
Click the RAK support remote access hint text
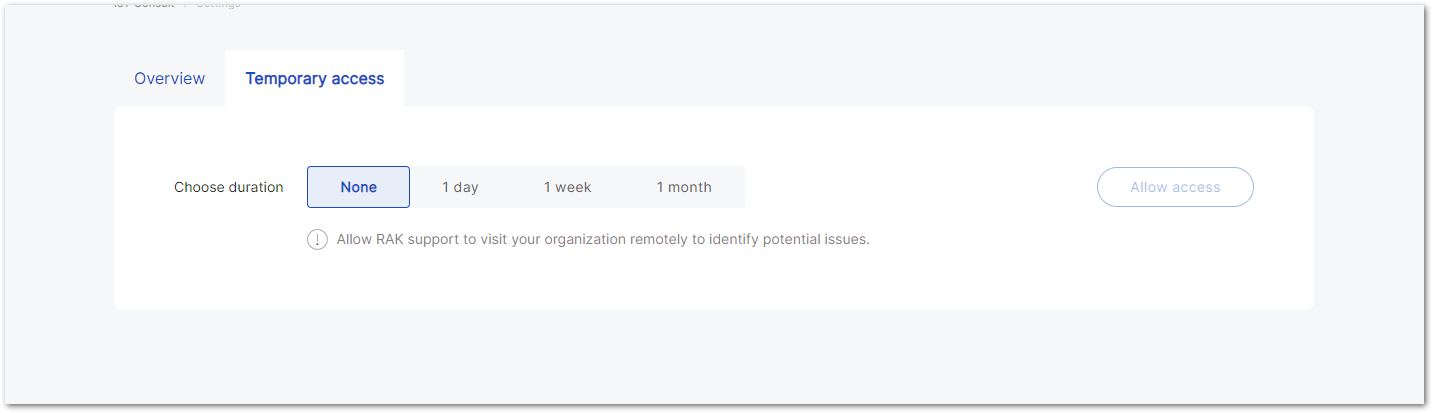pos(603,240)
